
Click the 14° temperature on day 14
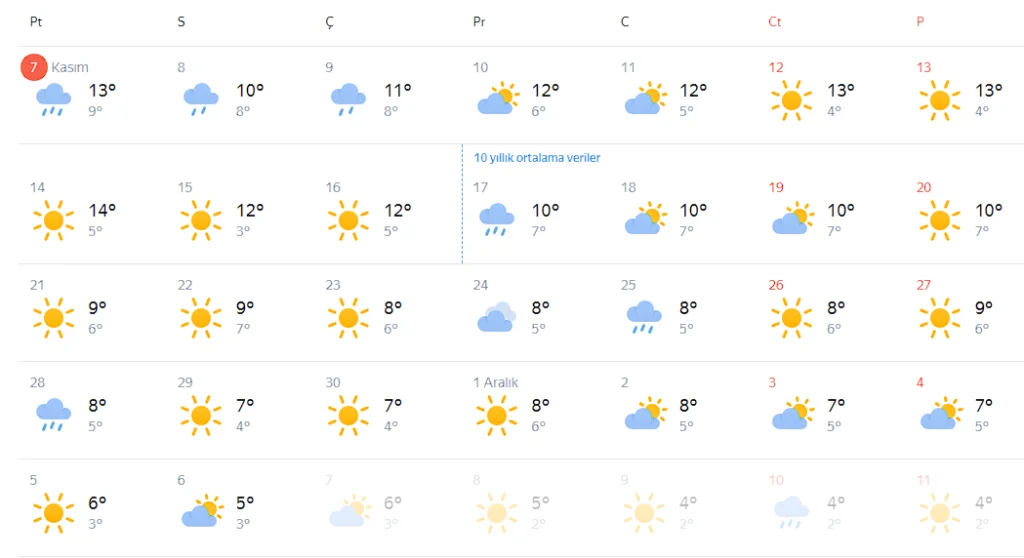[x=102, y=210]
